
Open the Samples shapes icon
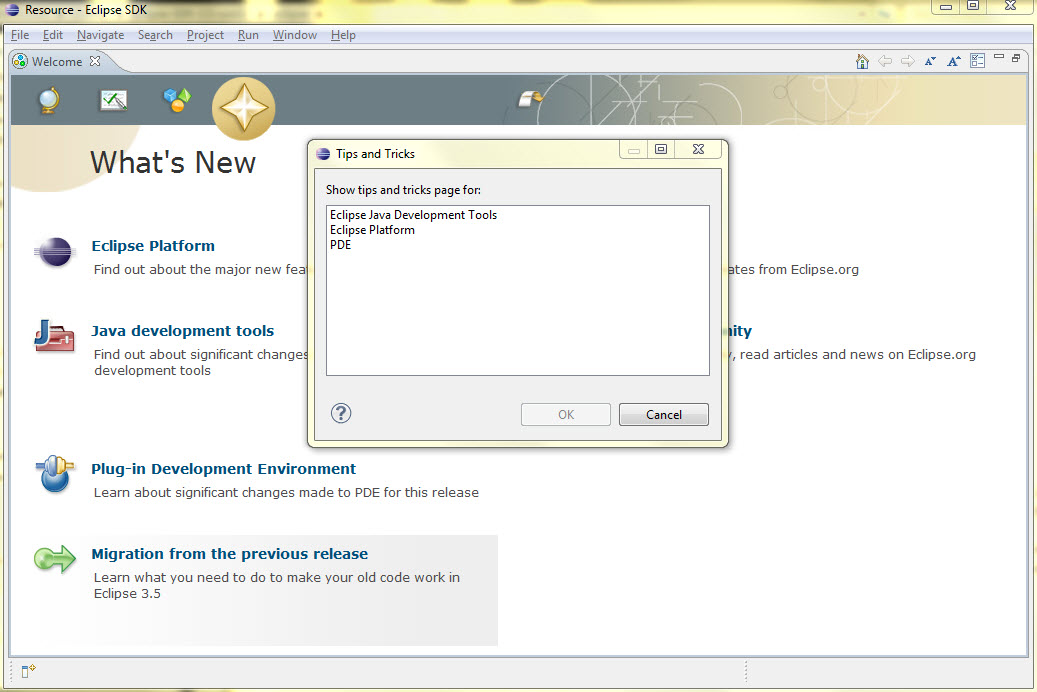coord(177,100)
